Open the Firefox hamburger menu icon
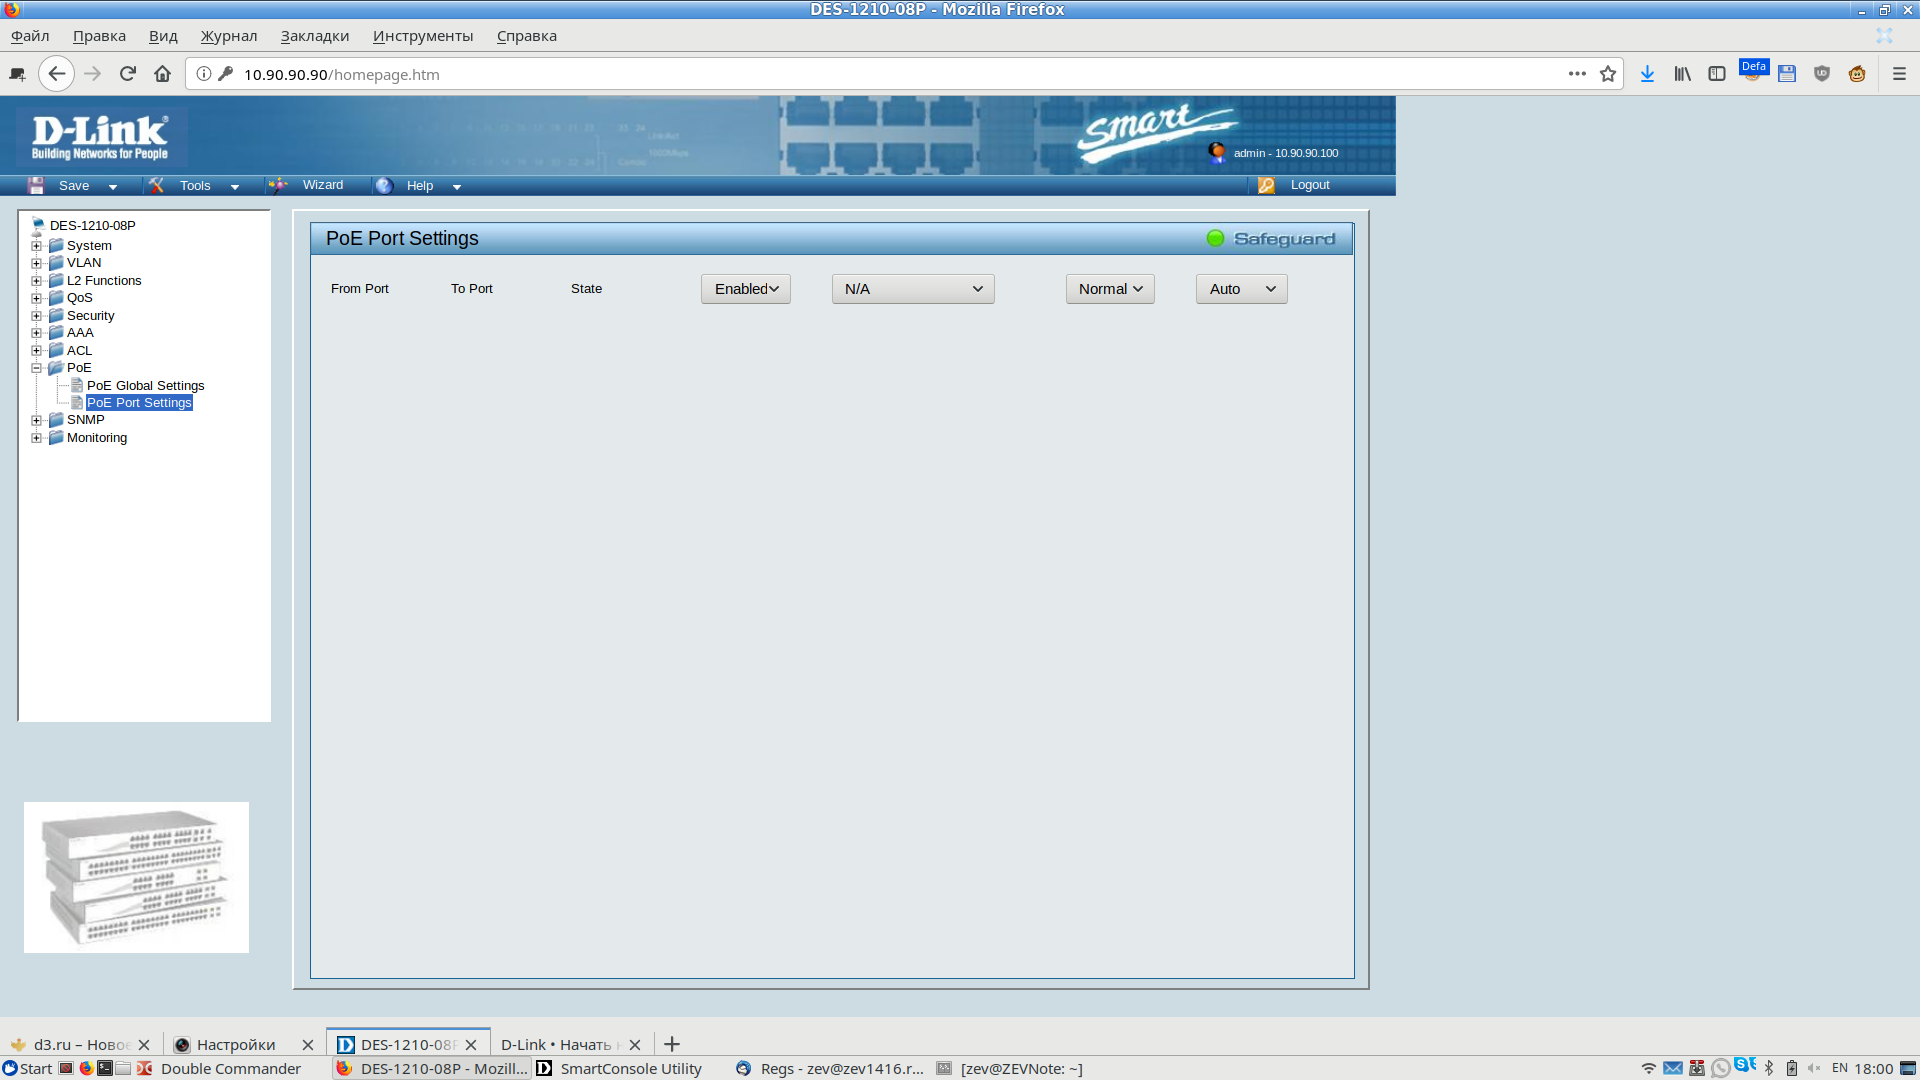 (x=1899, y=74)
